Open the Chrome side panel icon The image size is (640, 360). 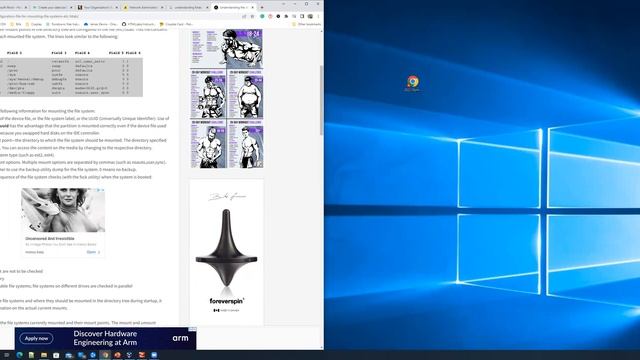tap(302, 16)
